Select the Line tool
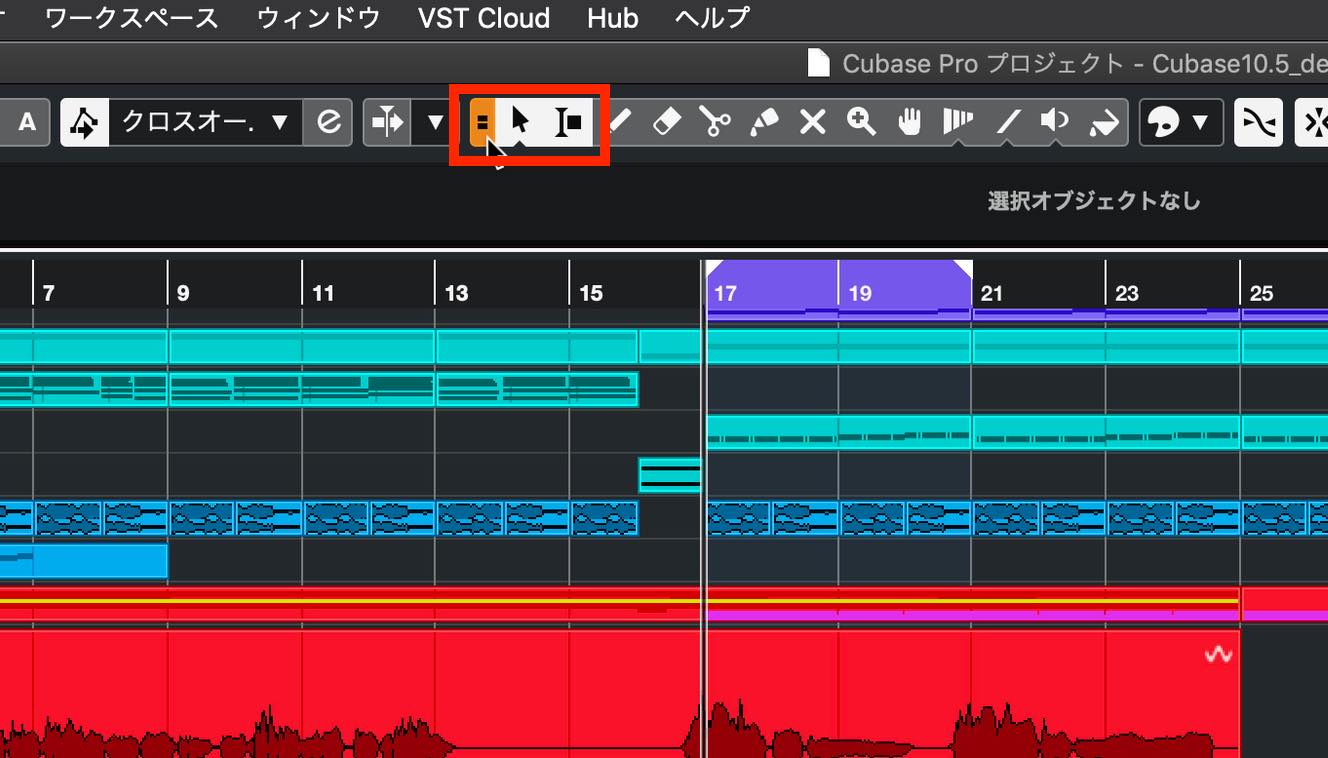Image resolution: width=1328 pixels, height=758 pixels. (1007, 122)
